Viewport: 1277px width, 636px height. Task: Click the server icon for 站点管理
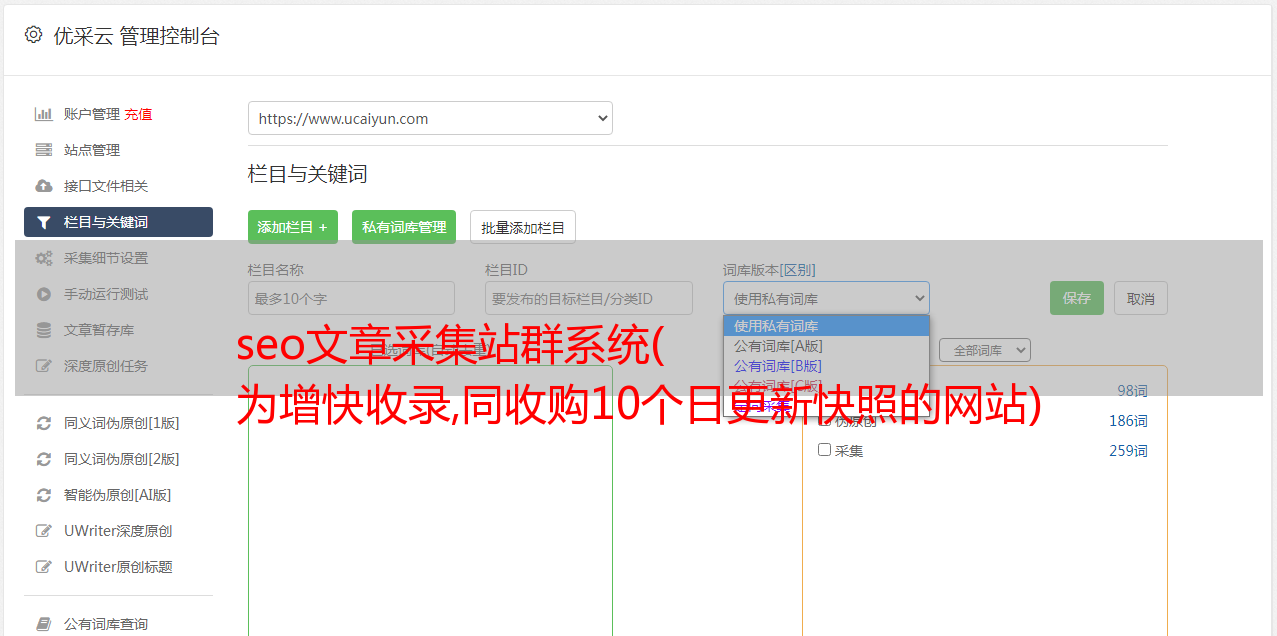coord(44,150)
